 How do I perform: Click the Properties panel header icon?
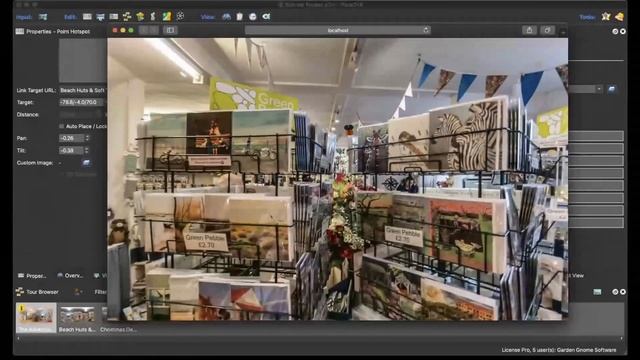(20, 31)
